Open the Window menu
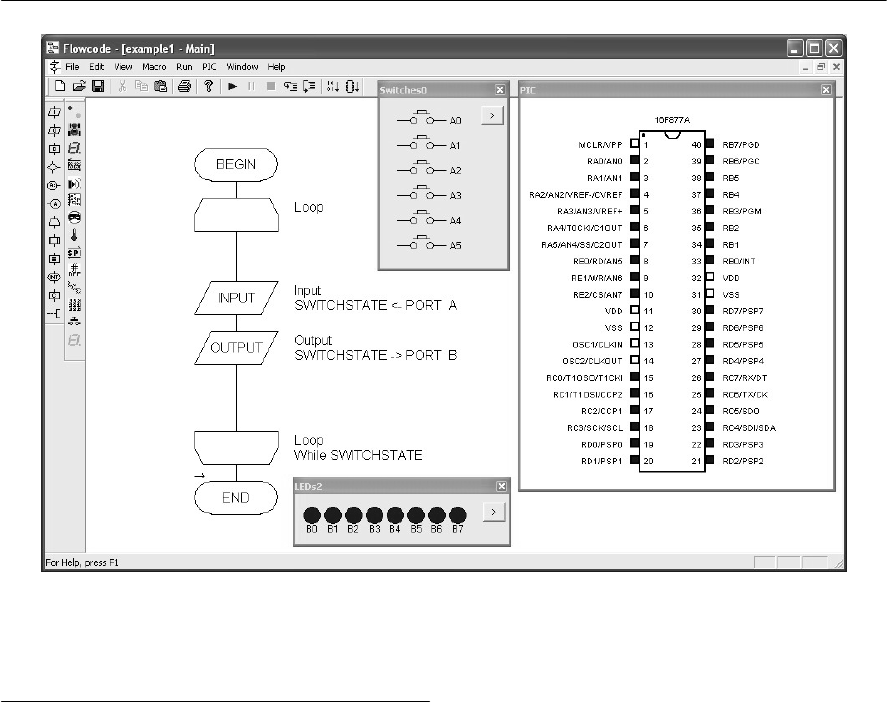The height and width of the screenshot is (702, 887). coord(242,67)
